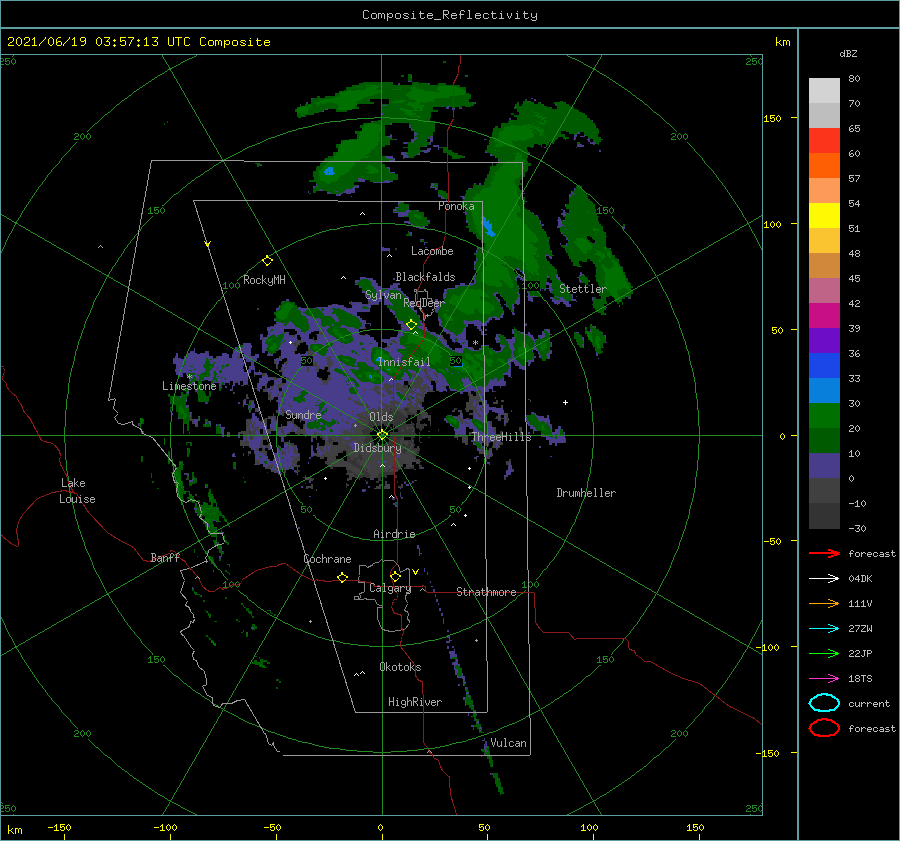The width and height of the screenshot is (900, 841).
Task: Click the green 22JP arrow legend icon
Action: pyautogui.click(x=824, y=653)
